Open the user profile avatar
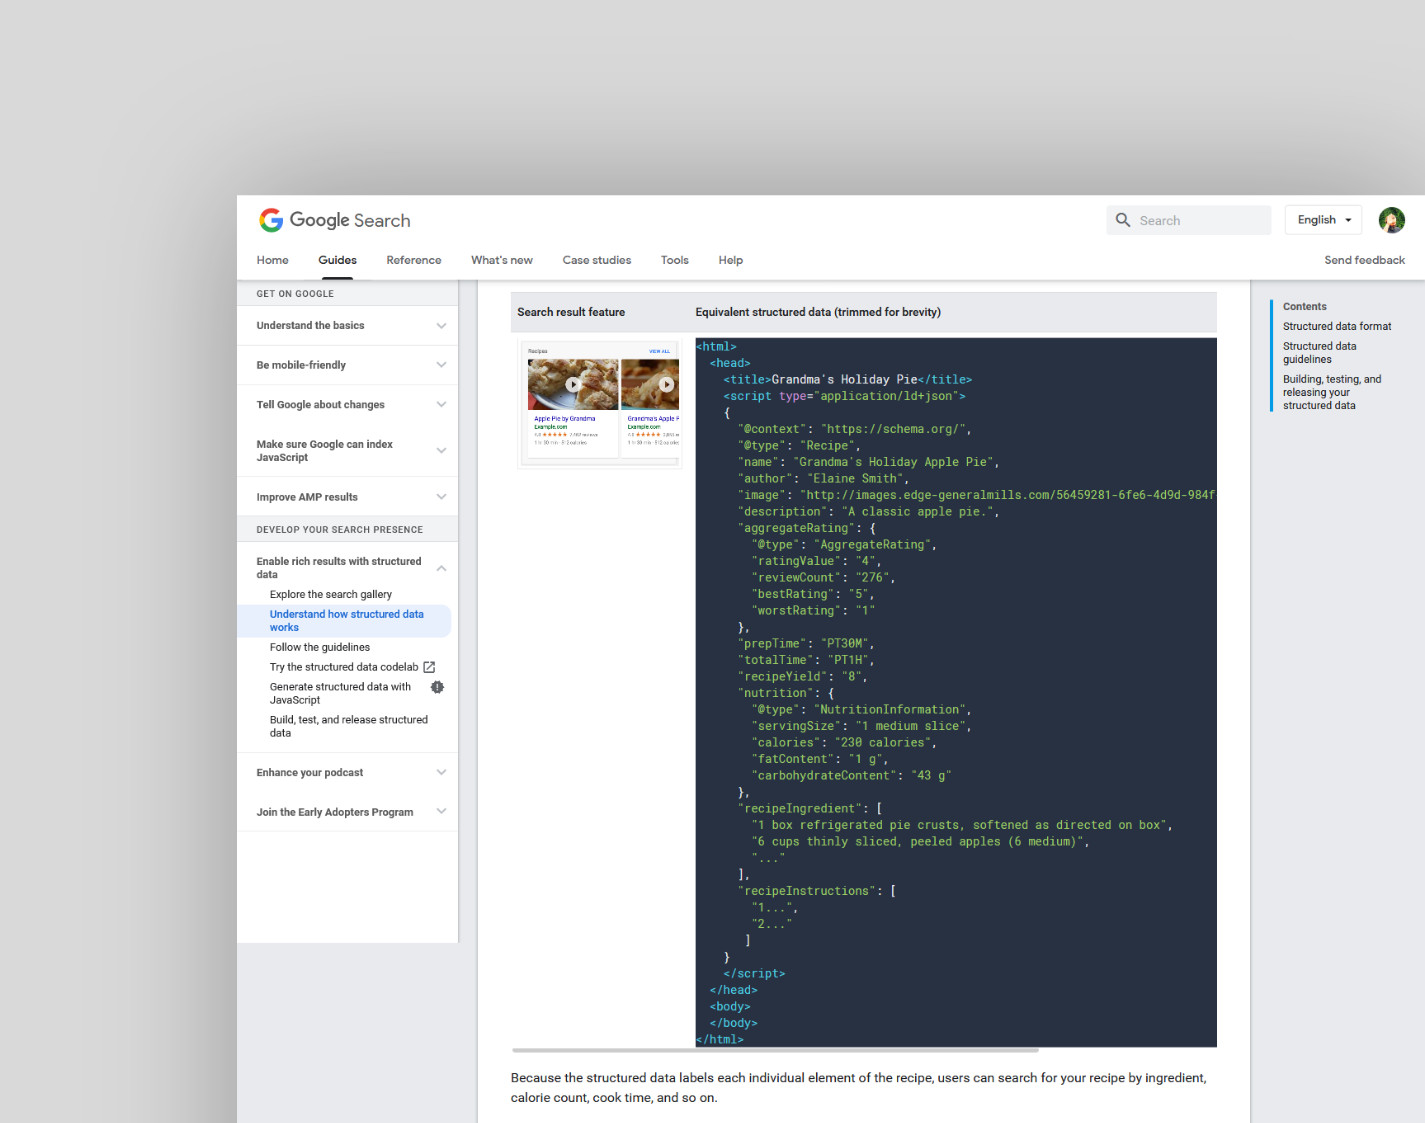1425x1123 pixels. click(1391, 220)
